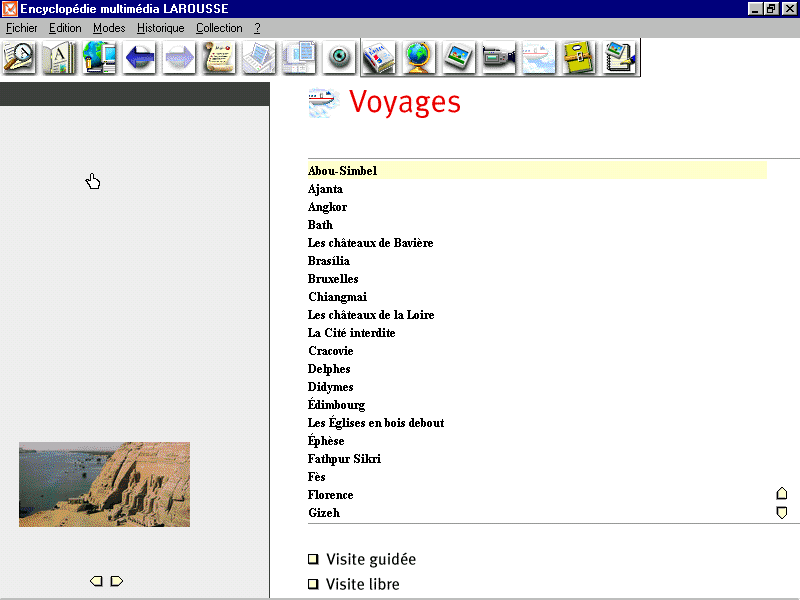Select Cracovie in the list
This screenshot has width=800, height=600.
click(x=331, y=351)
